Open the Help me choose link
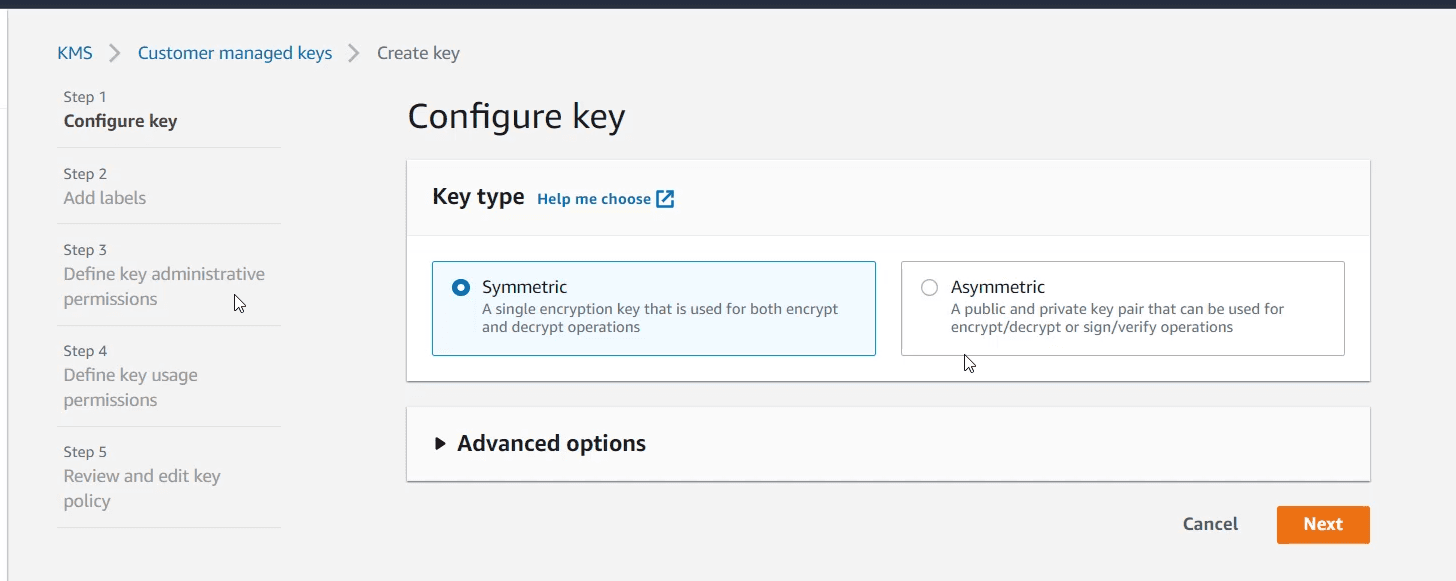This screenshot has width=1456, height=581. tap(594, 199)
